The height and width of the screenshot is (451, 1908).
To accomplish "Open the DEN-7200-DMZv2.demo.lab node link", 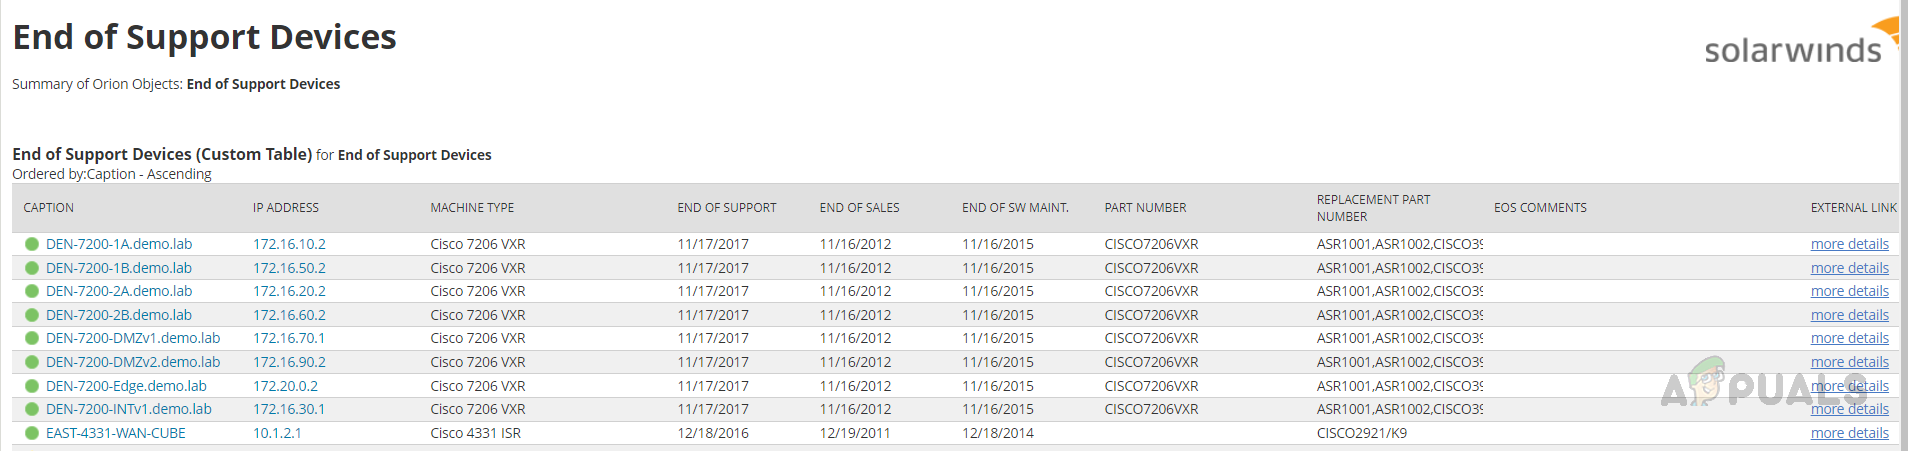I will pyautogui.click(x=133, y=362).
